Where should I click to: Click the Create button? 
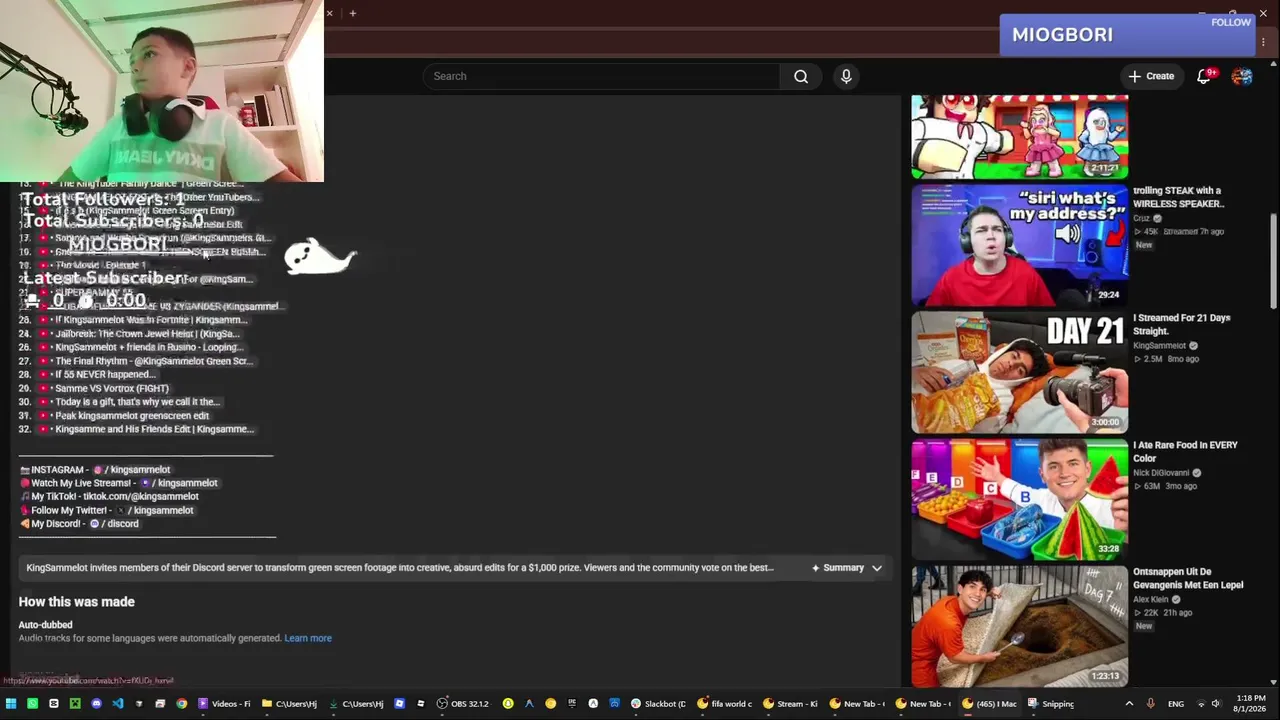pos(1151,76)
